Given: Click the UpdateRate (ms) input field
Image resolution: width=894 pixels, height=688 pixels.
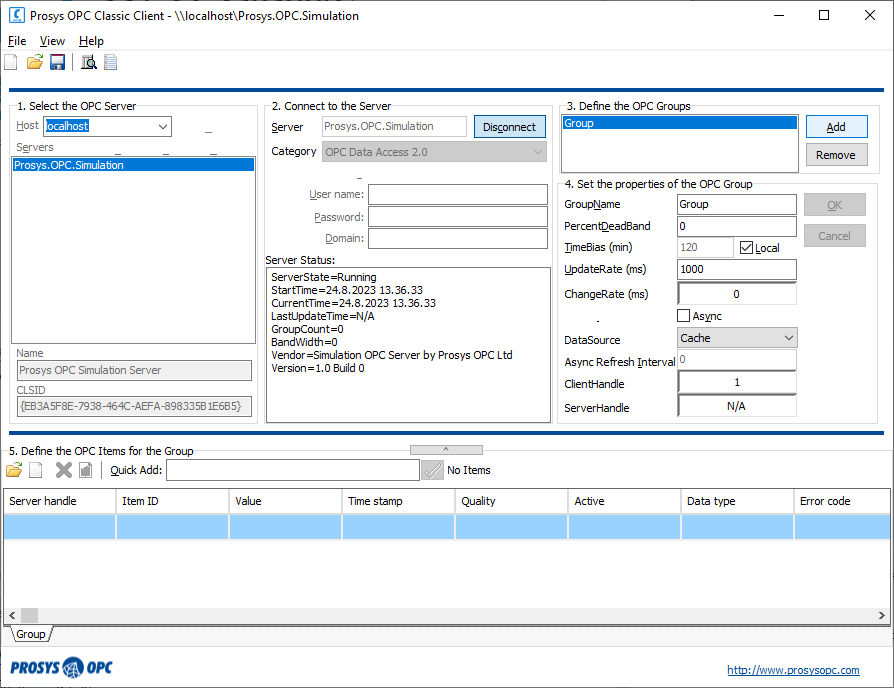Looking at the screenshot, I should 737,270.
